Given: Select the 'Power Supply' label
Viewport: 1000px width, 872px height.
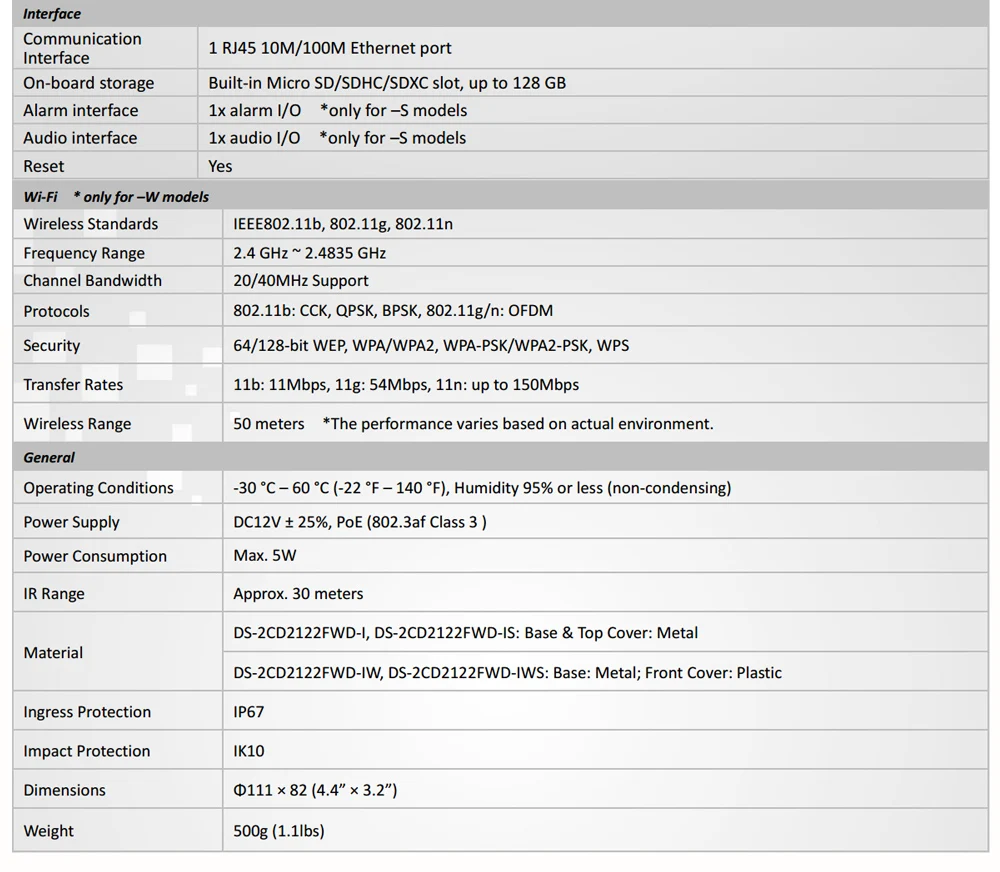Looking at the screenshot, I should click(x=71, y=522).
